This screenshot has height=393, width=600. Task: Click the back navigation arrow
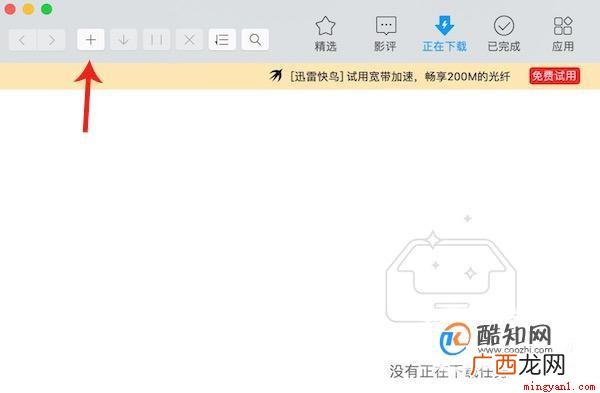pyautogui.click(x=23, y=40)
